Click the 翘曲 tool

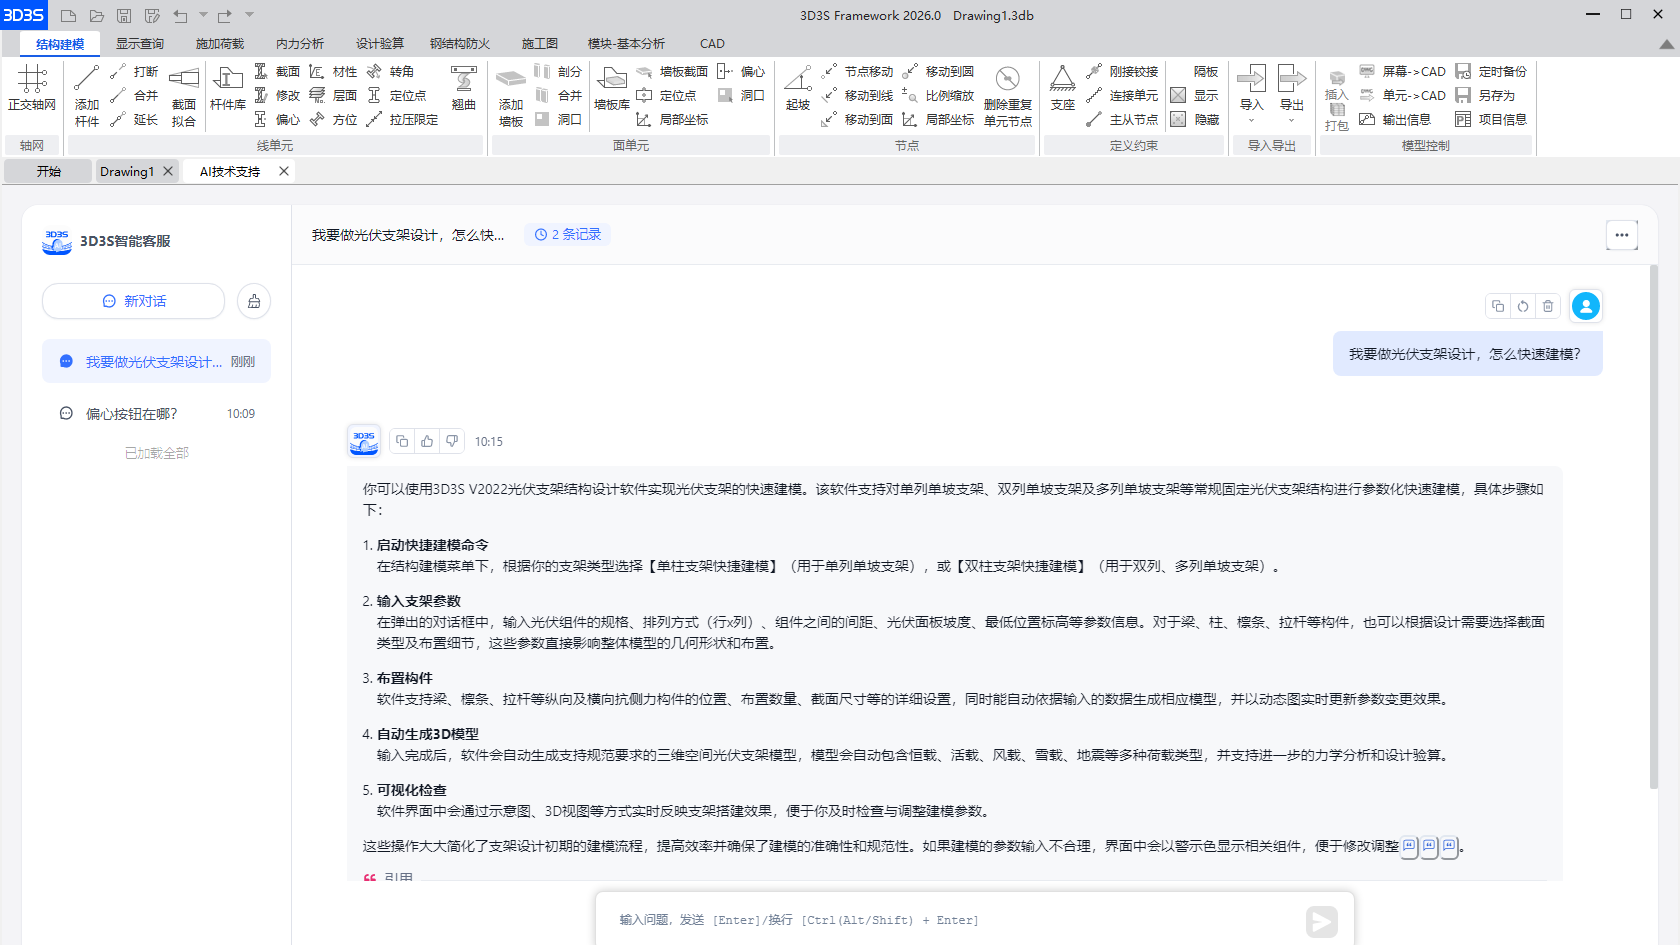[464, 88]
